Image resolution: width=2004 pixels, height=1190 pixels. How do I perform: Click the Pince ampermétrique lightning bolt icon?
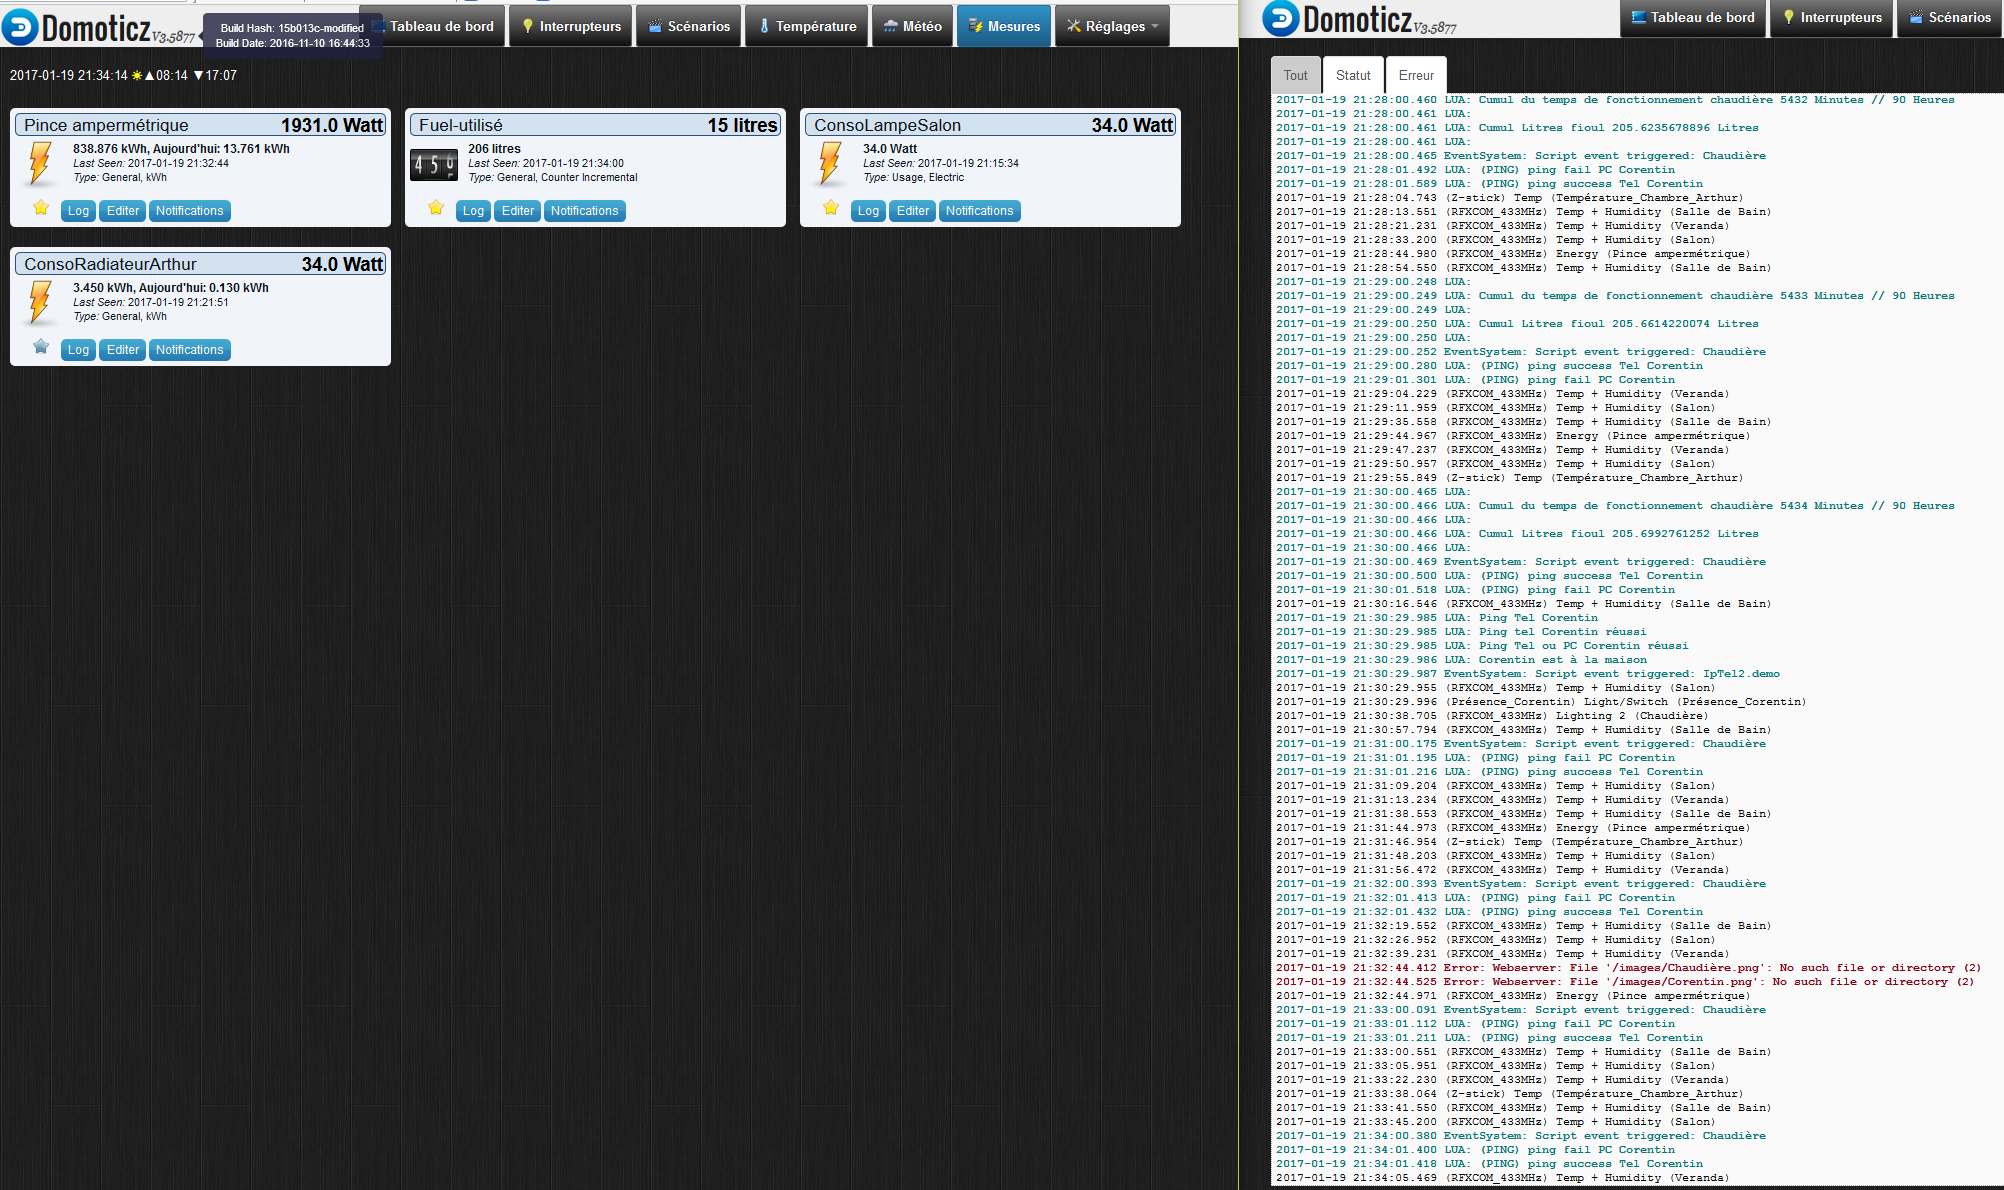click(x=40, y=164)
